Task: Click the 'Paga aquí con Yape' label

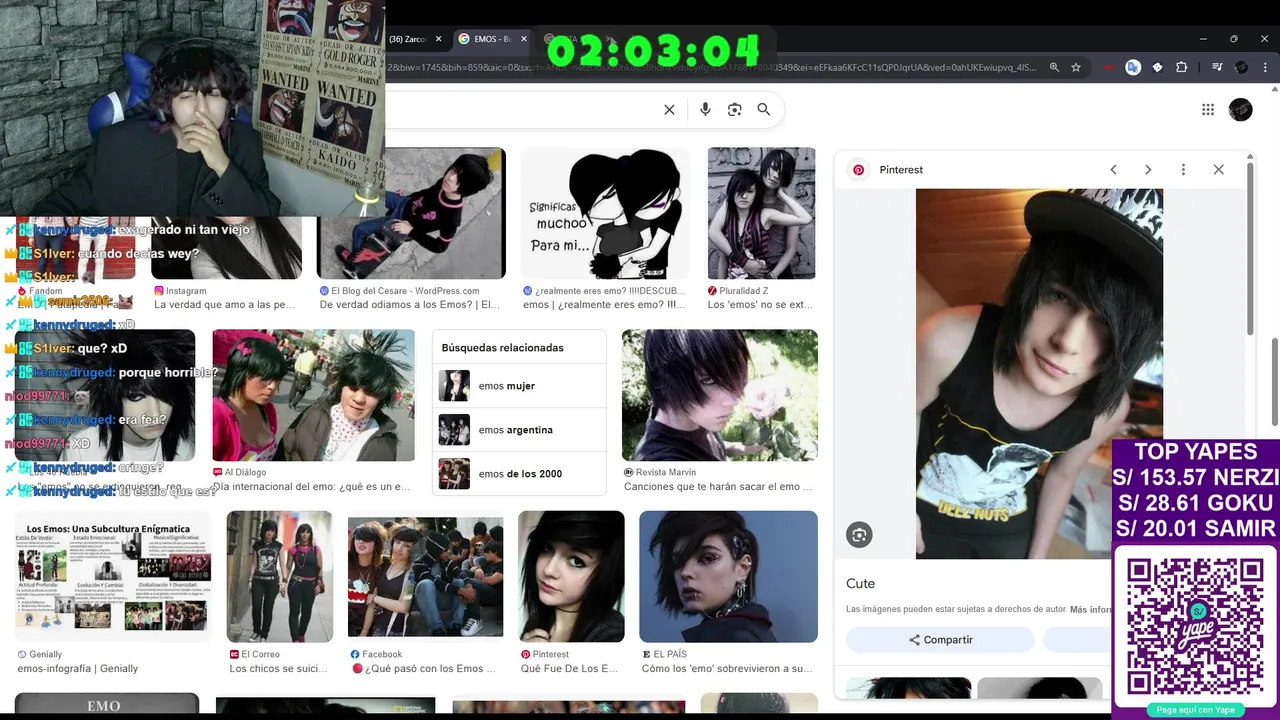Action: coord(1196,710)
